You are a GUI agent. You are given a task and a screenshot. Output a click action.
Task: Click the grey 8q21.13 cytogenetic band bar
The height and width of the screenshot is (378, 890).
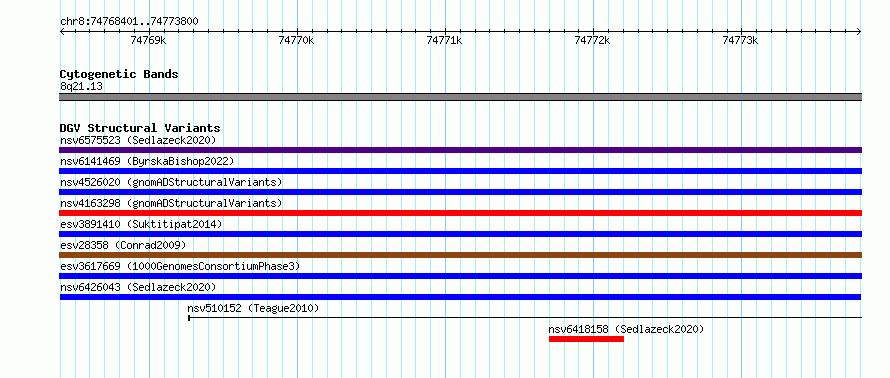pos(460,97)
